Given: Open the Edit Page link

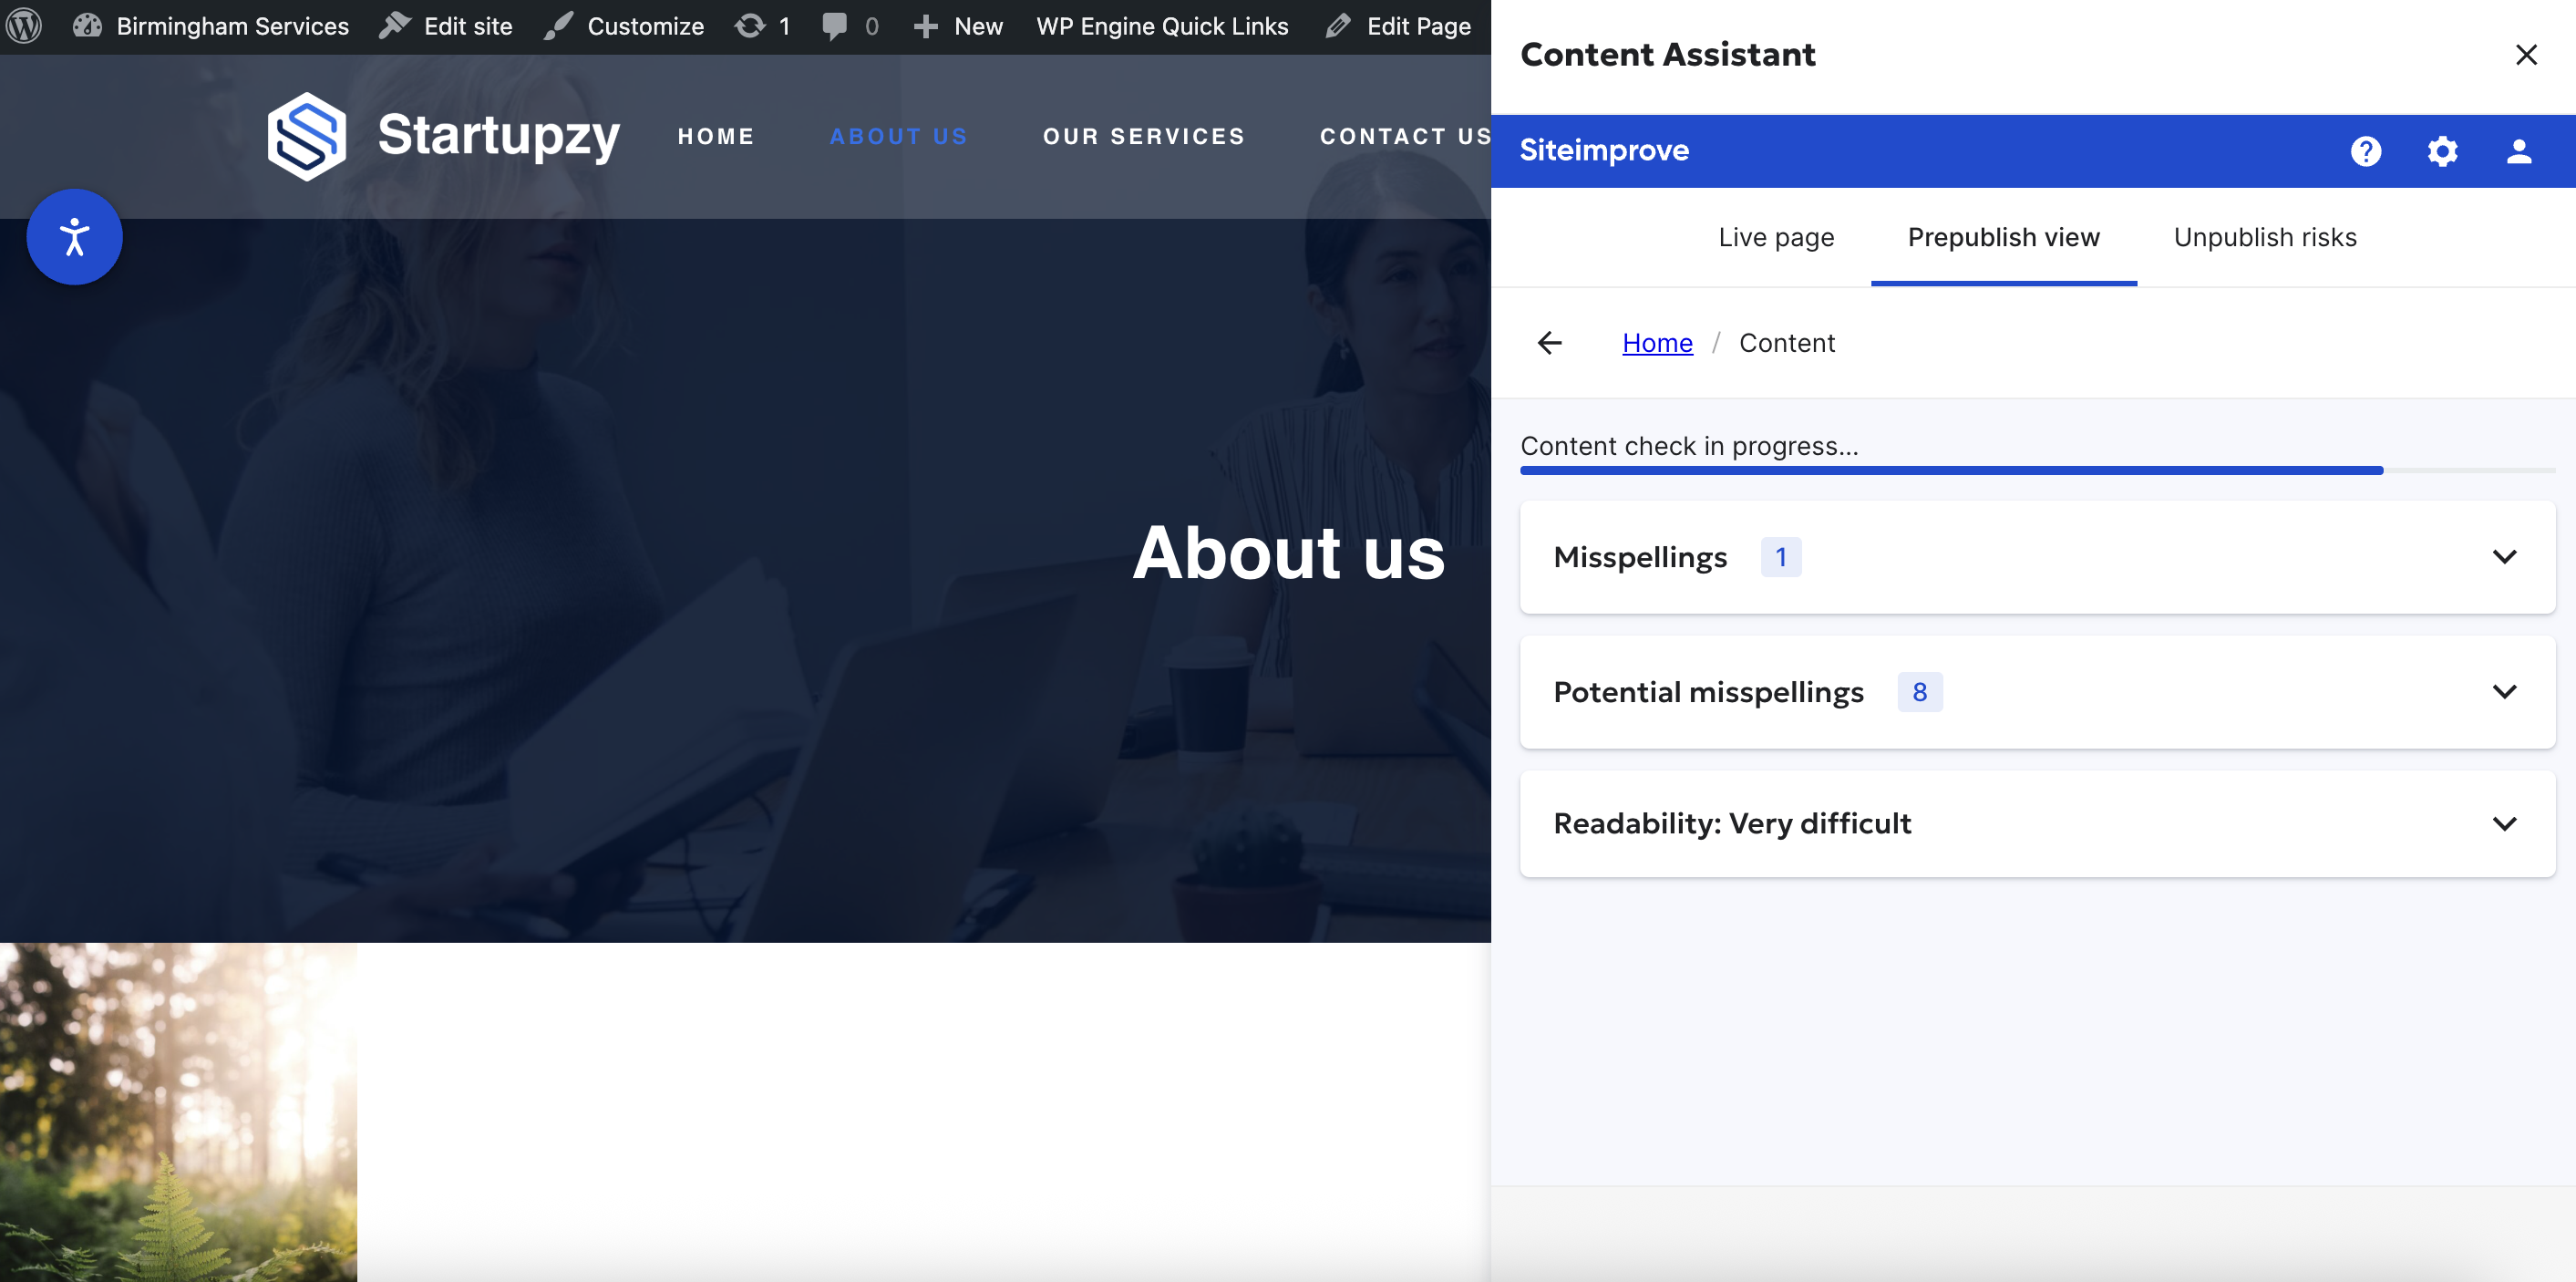Looking at the screenshot, I should pyautogui.click(x=1399, y=26).
